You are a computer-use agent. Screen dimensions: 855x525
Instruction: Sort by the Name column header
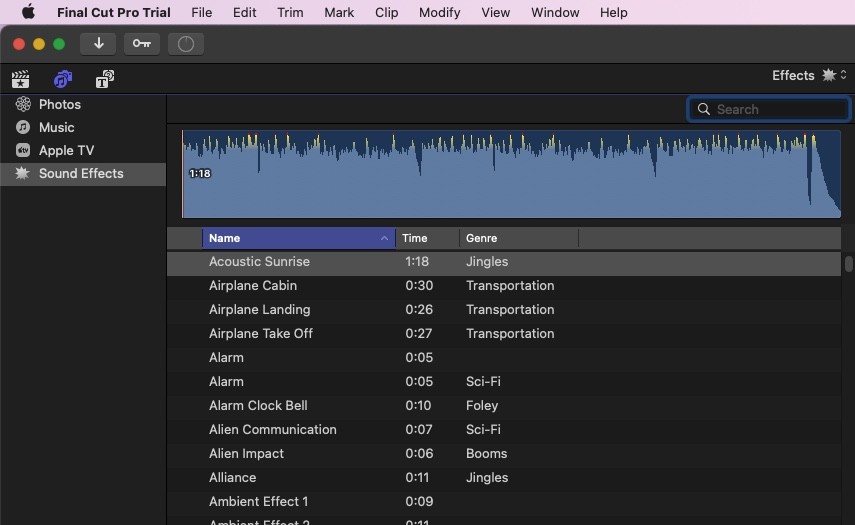click(x=296, y=238)
